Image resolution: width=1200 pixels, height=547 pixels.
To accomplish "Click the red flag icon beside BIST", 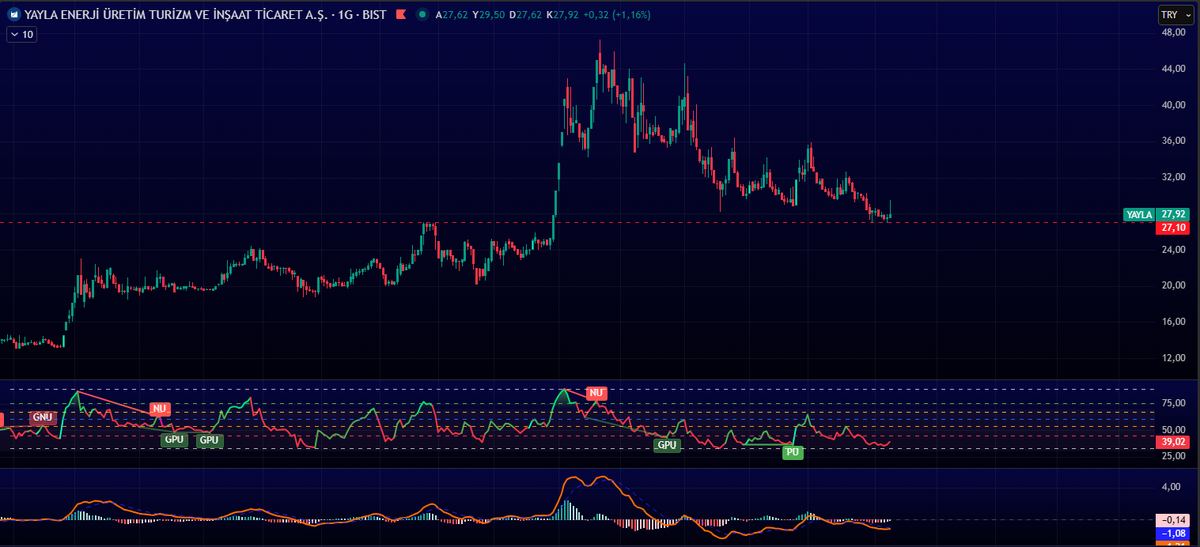I will point(399,15).
